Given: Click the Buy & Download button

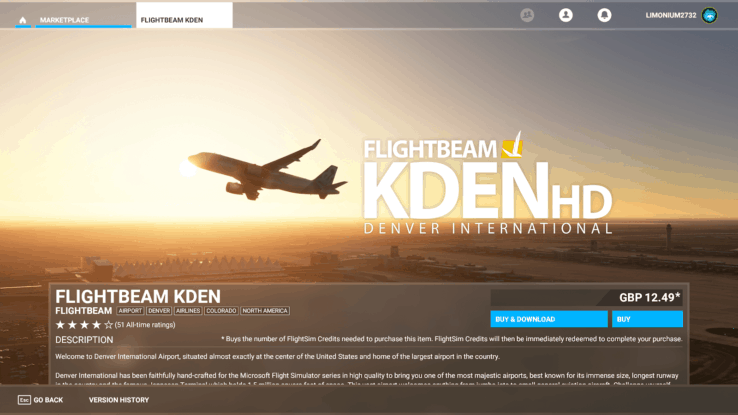Looking at the screenshot, I should [x=549, y=319].
